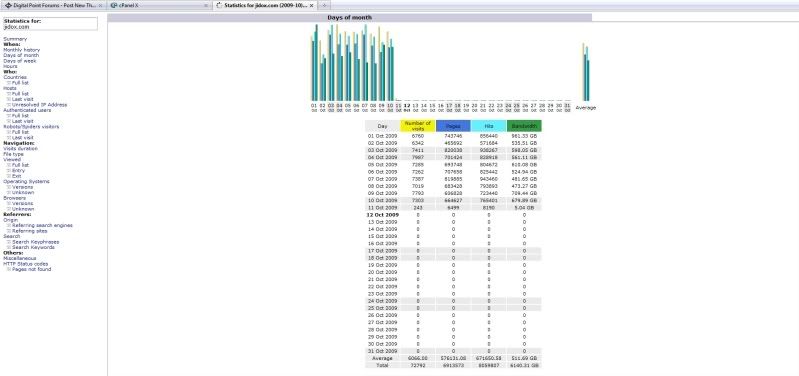Screen dimensions: 799x376
Task: Switch to the cPanel X tab
Action: (159, 5)
